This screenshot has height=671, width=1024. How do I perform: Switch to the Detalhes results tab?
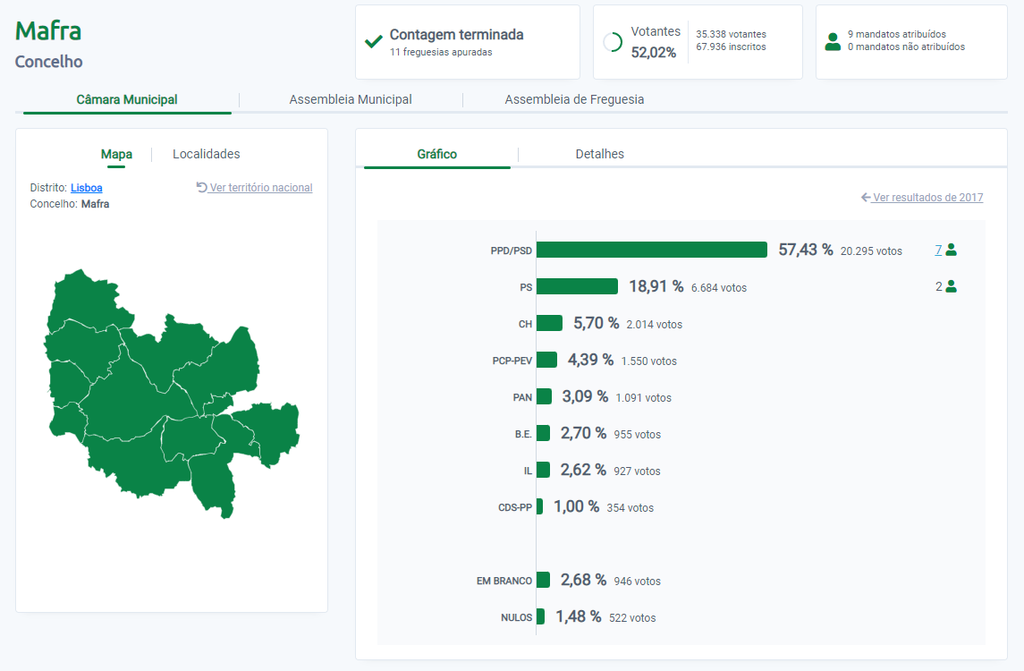click(599, 154)
